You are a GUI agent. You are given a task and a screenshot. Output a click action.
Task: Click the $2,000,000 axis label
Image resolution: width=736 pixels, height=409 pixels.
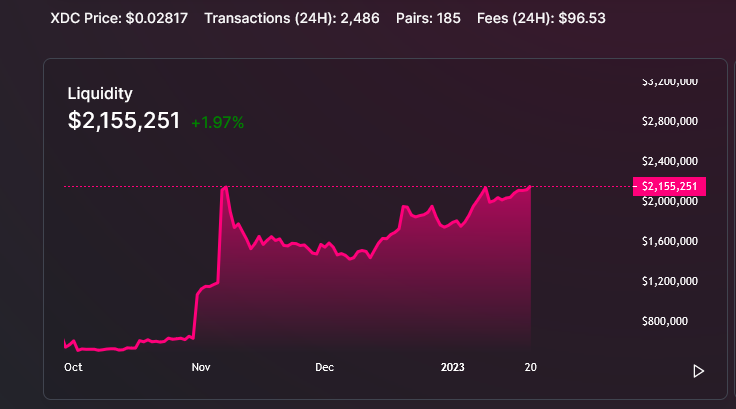pos(670,201)
